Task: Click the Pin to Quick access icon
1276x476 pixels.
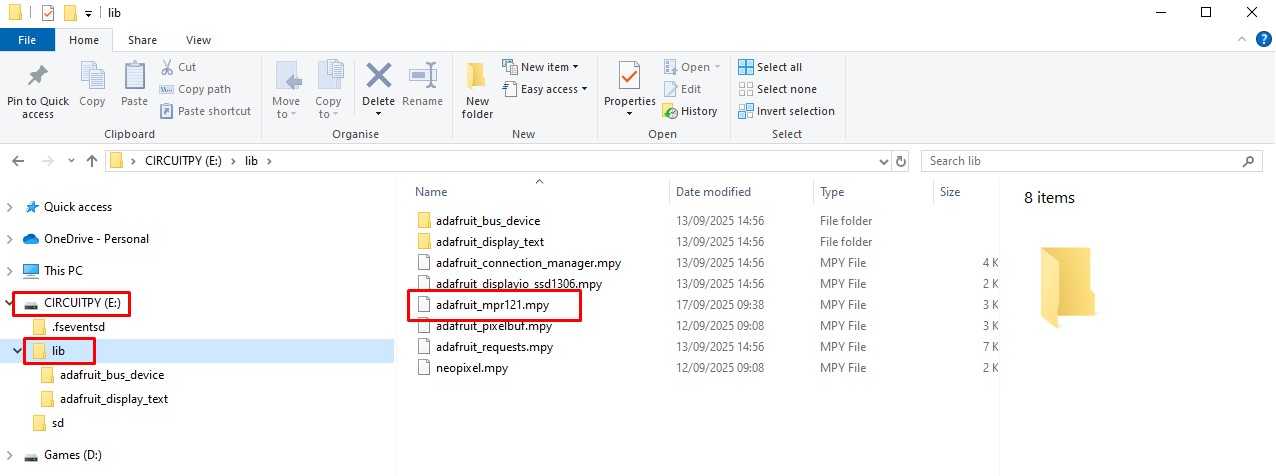Action: pyautogui.click(x=38, y=78)
